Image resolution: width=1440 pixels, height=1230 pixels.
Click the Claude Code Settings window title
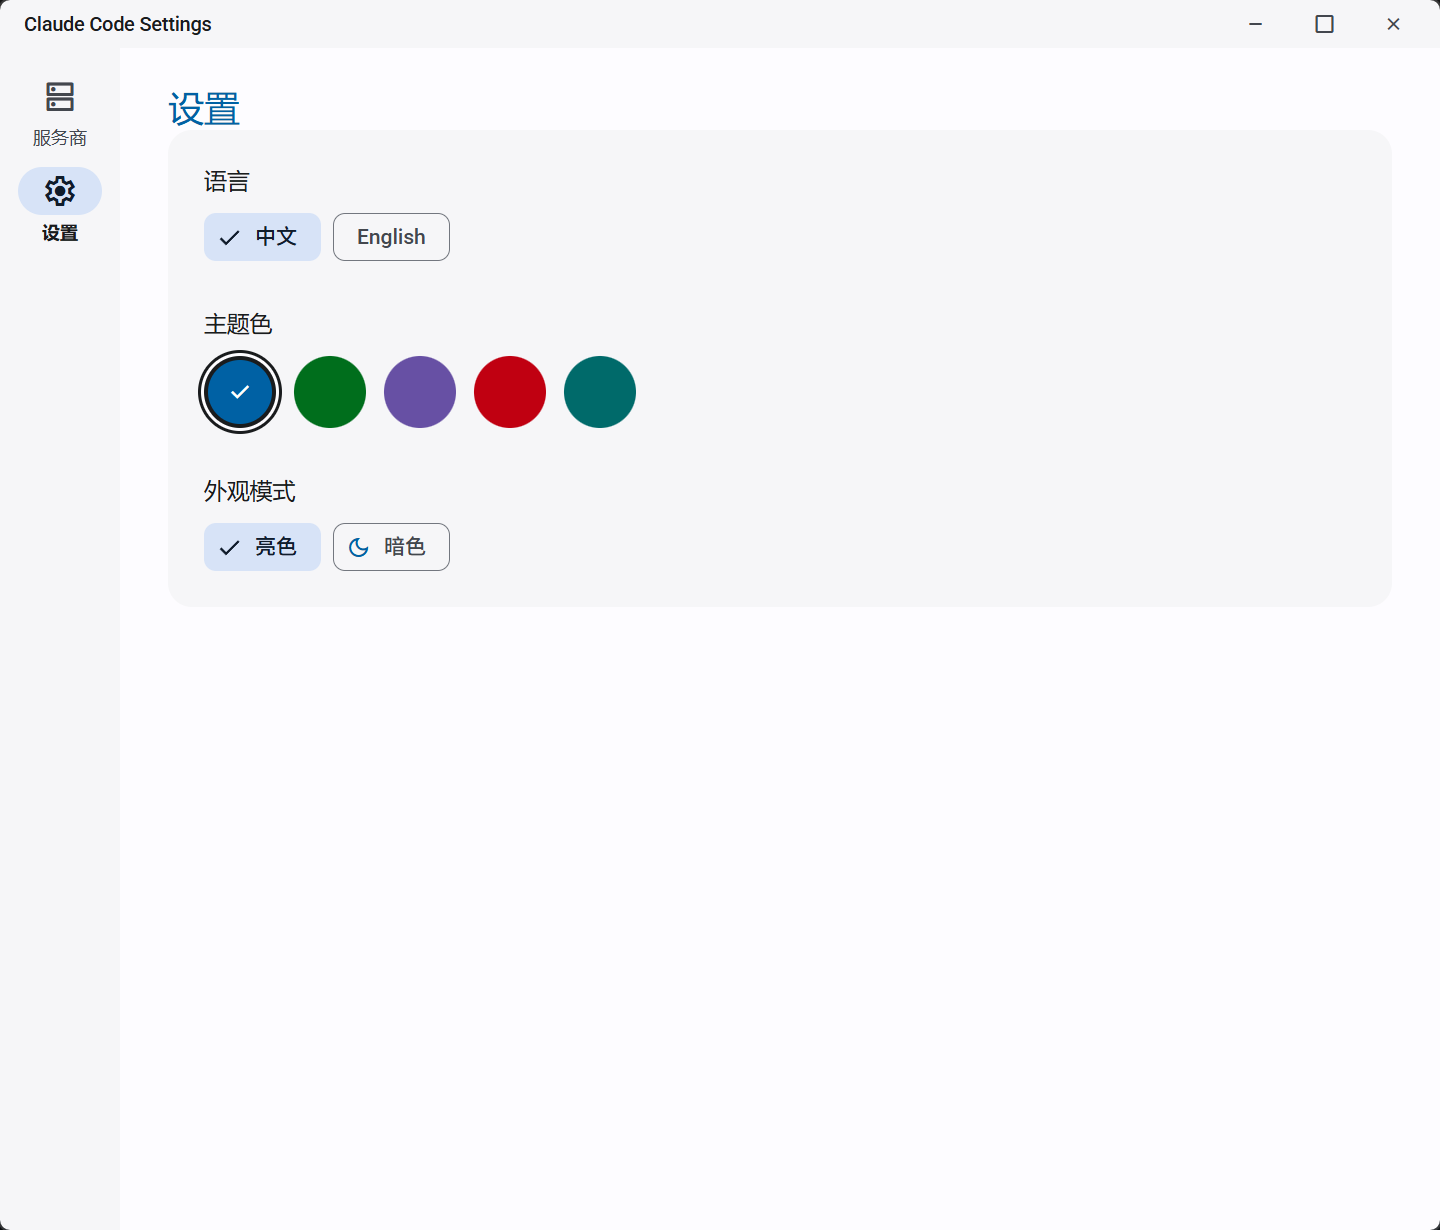[118, 24]
